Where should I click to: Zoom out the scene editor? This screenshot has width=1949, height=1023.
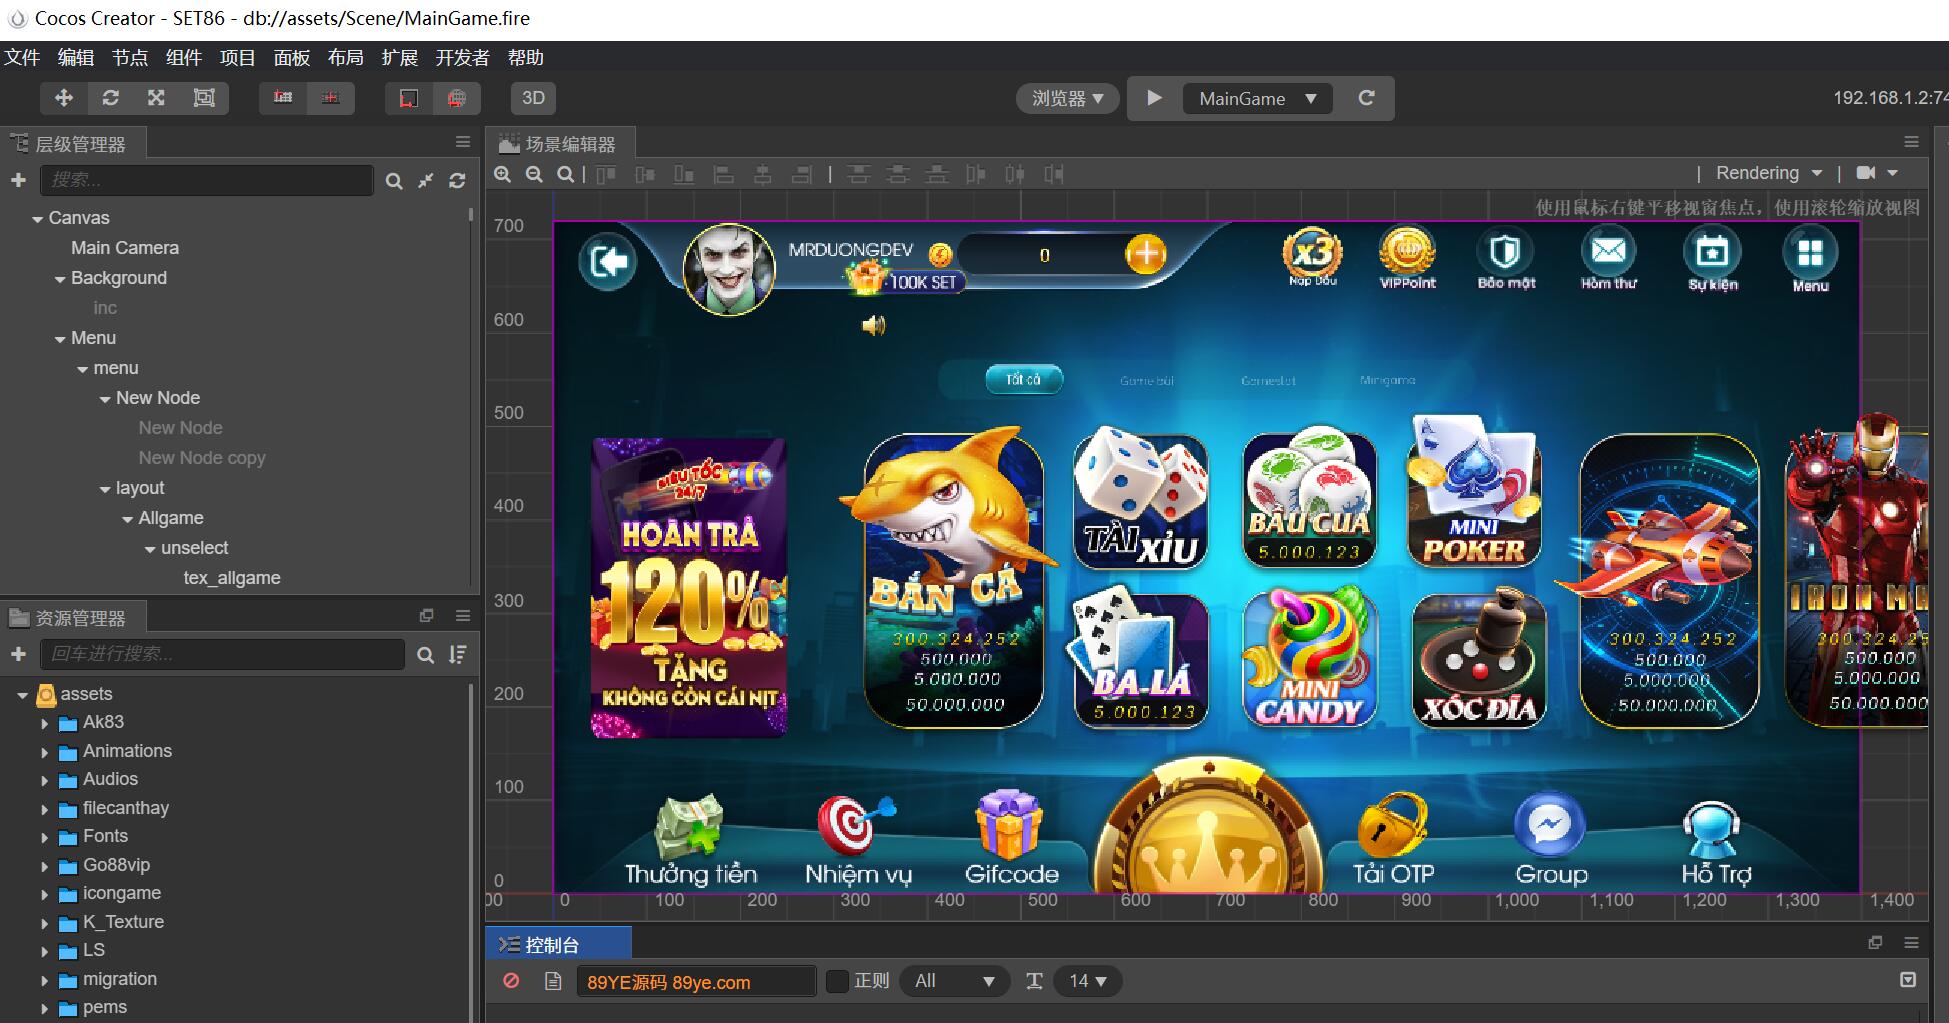click(534, 174)
